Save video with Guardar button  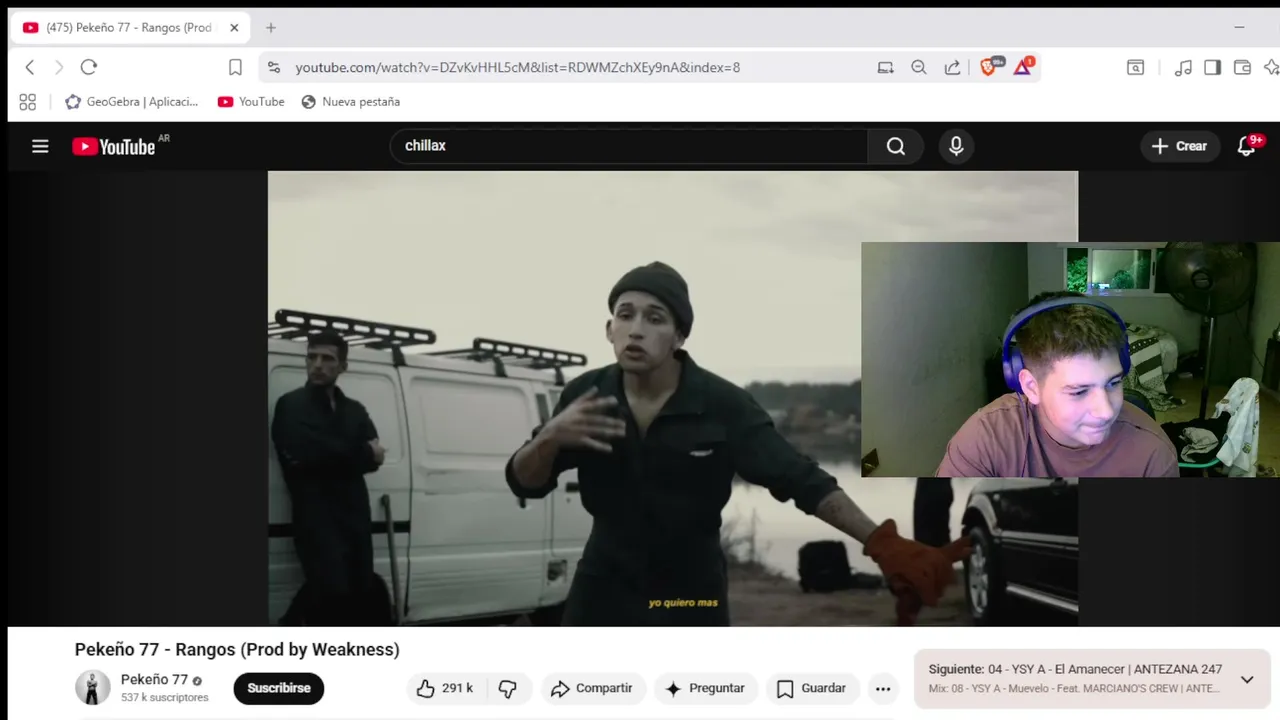coord(812,688)
